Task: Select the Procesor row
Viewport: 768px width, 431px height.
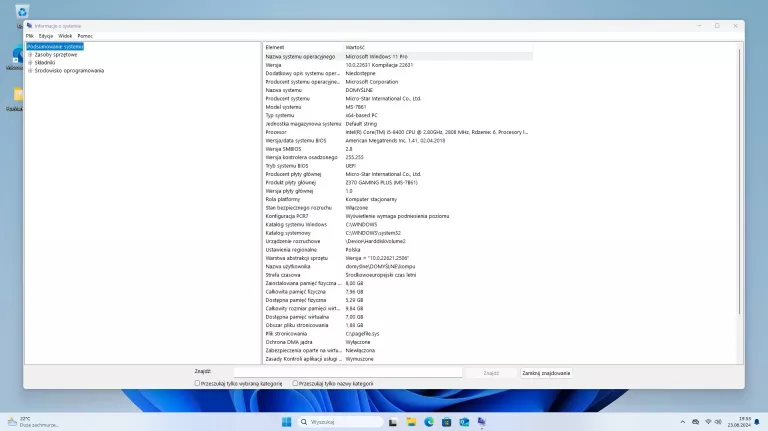Action: [398, 132]
